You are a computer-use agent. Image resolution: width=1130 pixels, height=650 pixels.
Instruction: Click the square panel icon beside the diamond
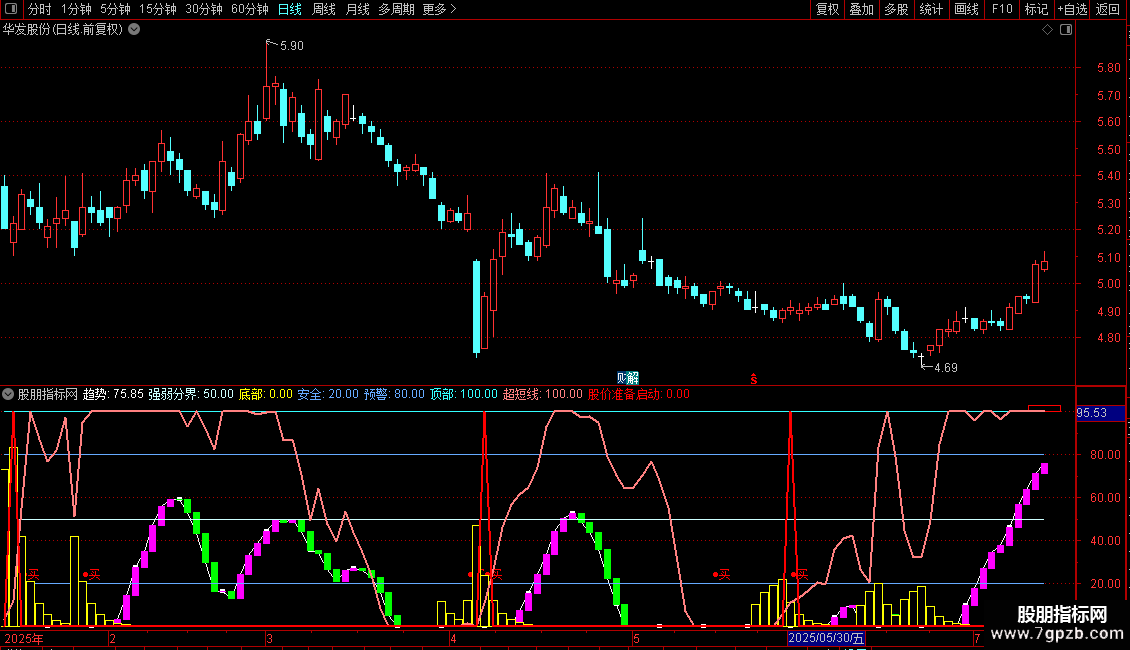[x=1066, y=30]
